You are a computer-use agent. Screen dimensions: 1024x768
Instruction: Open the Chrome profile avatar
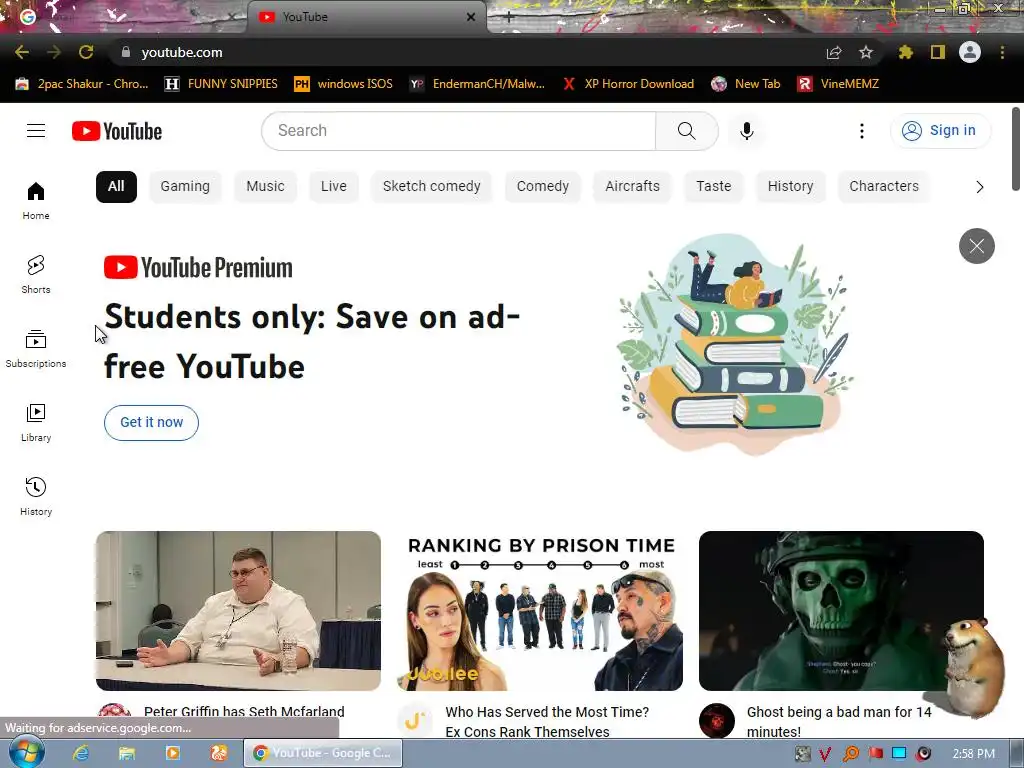coord(970,52)
